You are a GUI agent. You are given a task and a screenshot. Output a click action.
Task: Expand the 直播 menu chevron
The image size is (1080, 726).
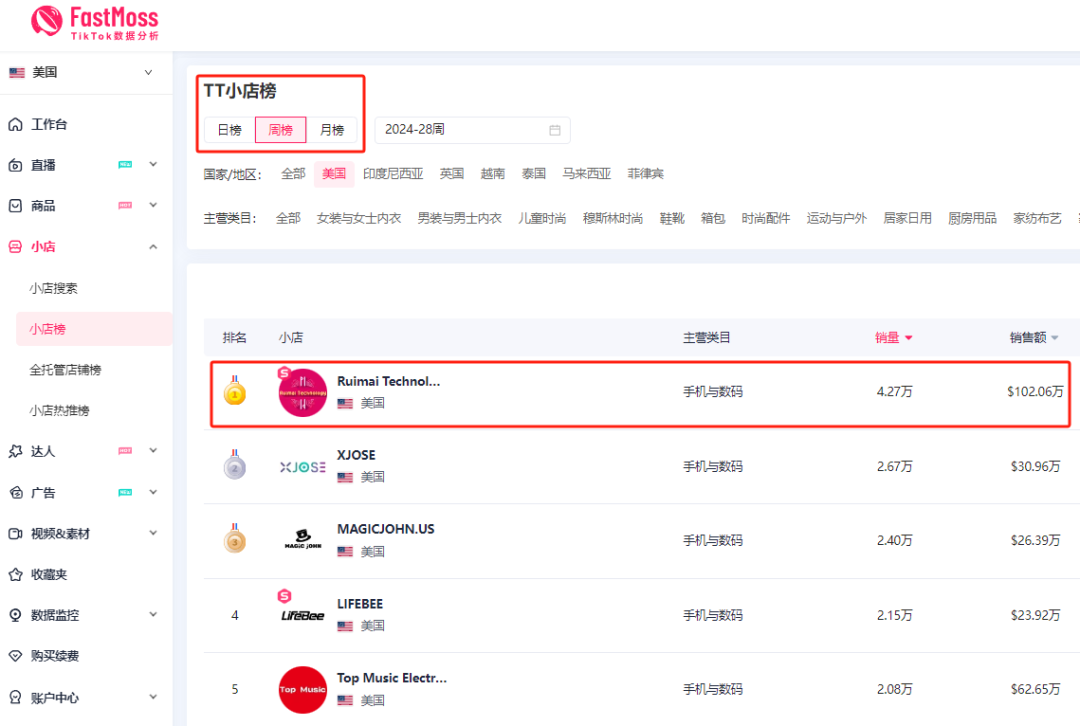point(153,164)
